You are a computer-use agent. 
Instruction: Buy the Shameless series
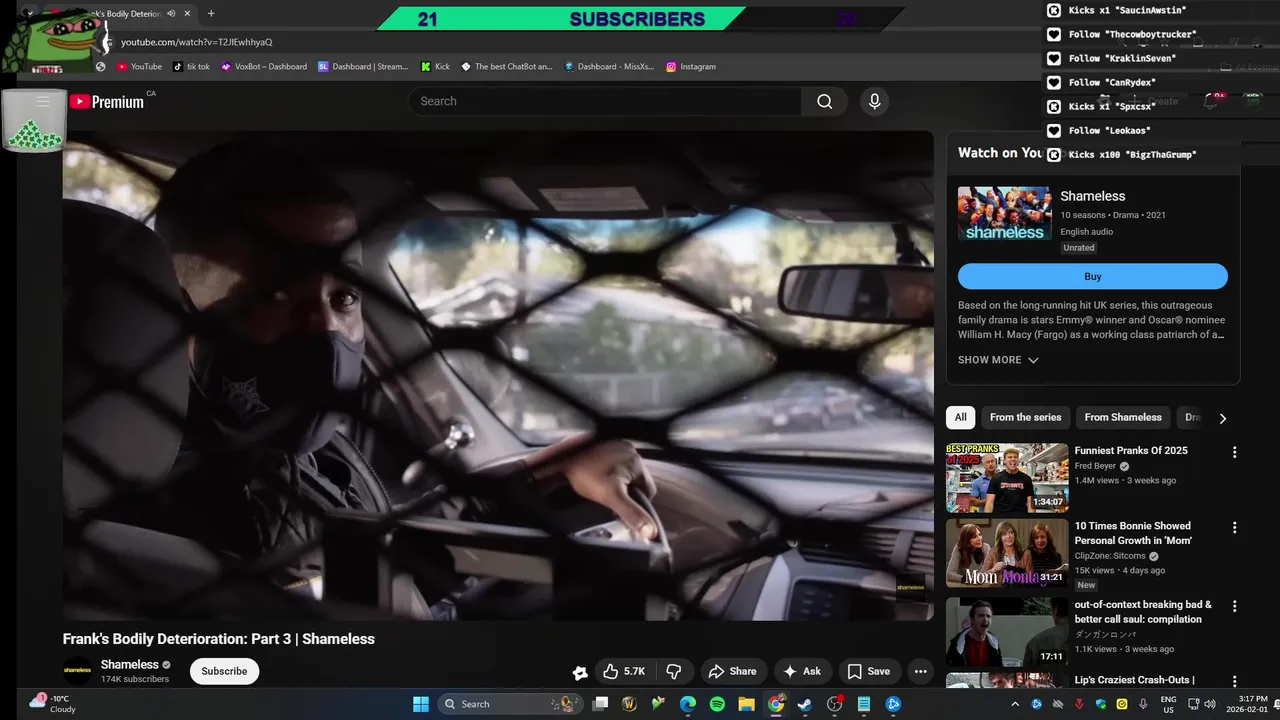1092,276
